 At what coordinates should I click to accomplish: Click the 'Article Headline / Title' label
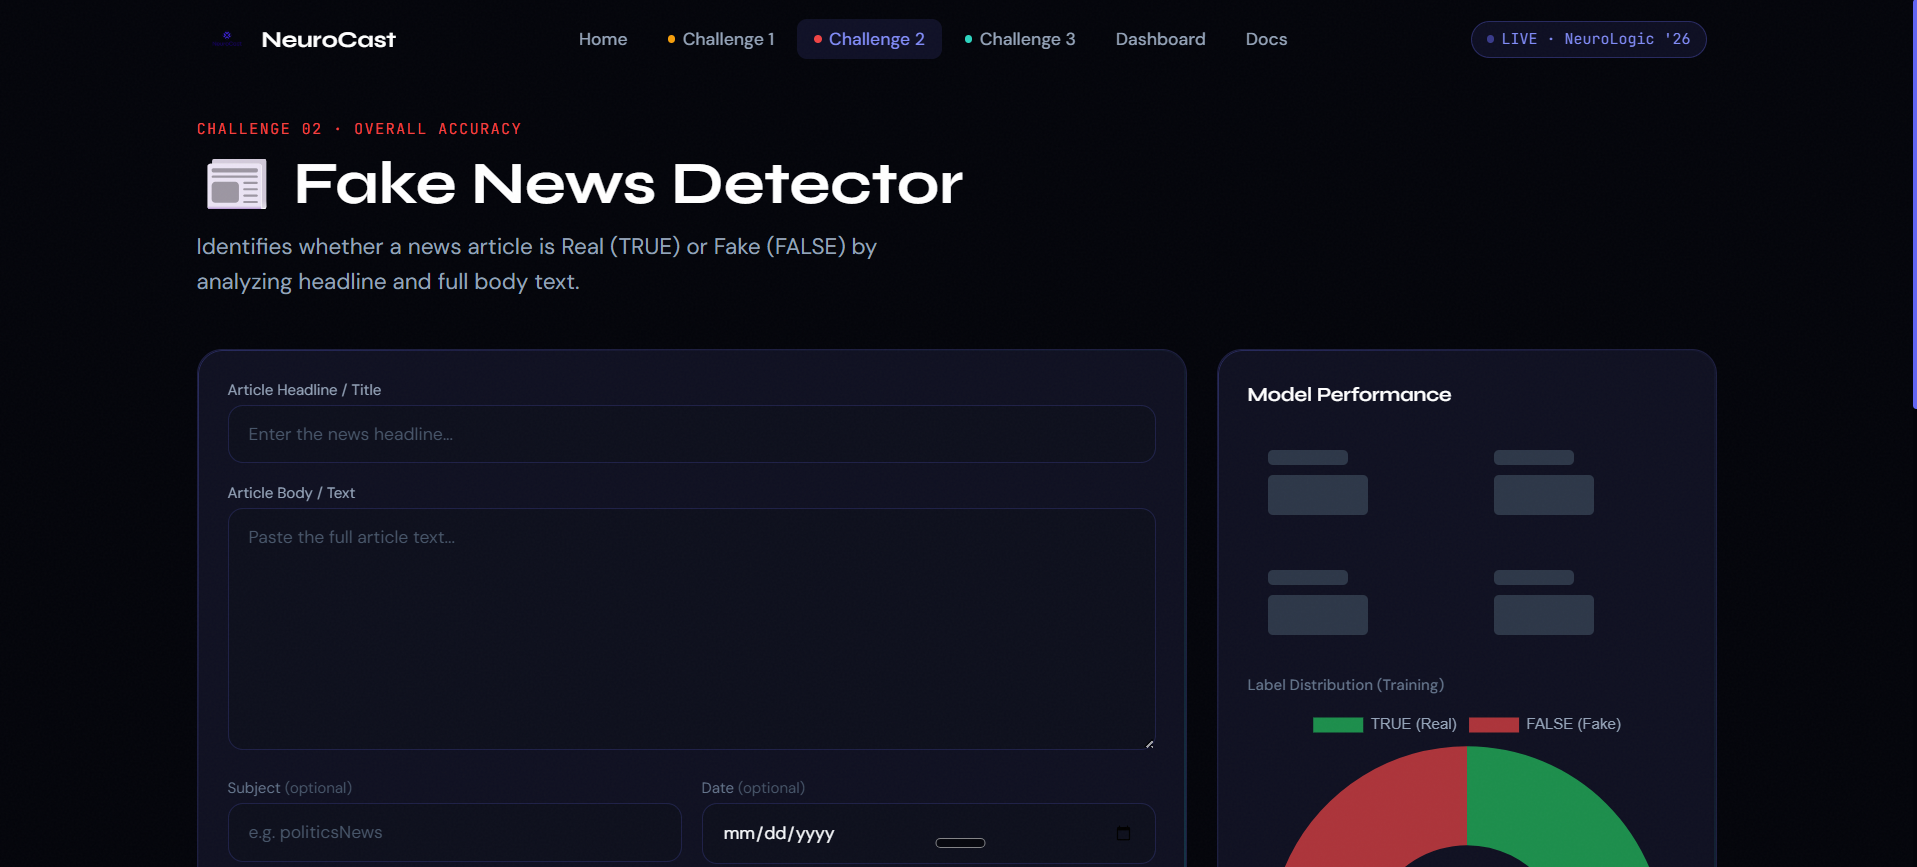point(304,390)
